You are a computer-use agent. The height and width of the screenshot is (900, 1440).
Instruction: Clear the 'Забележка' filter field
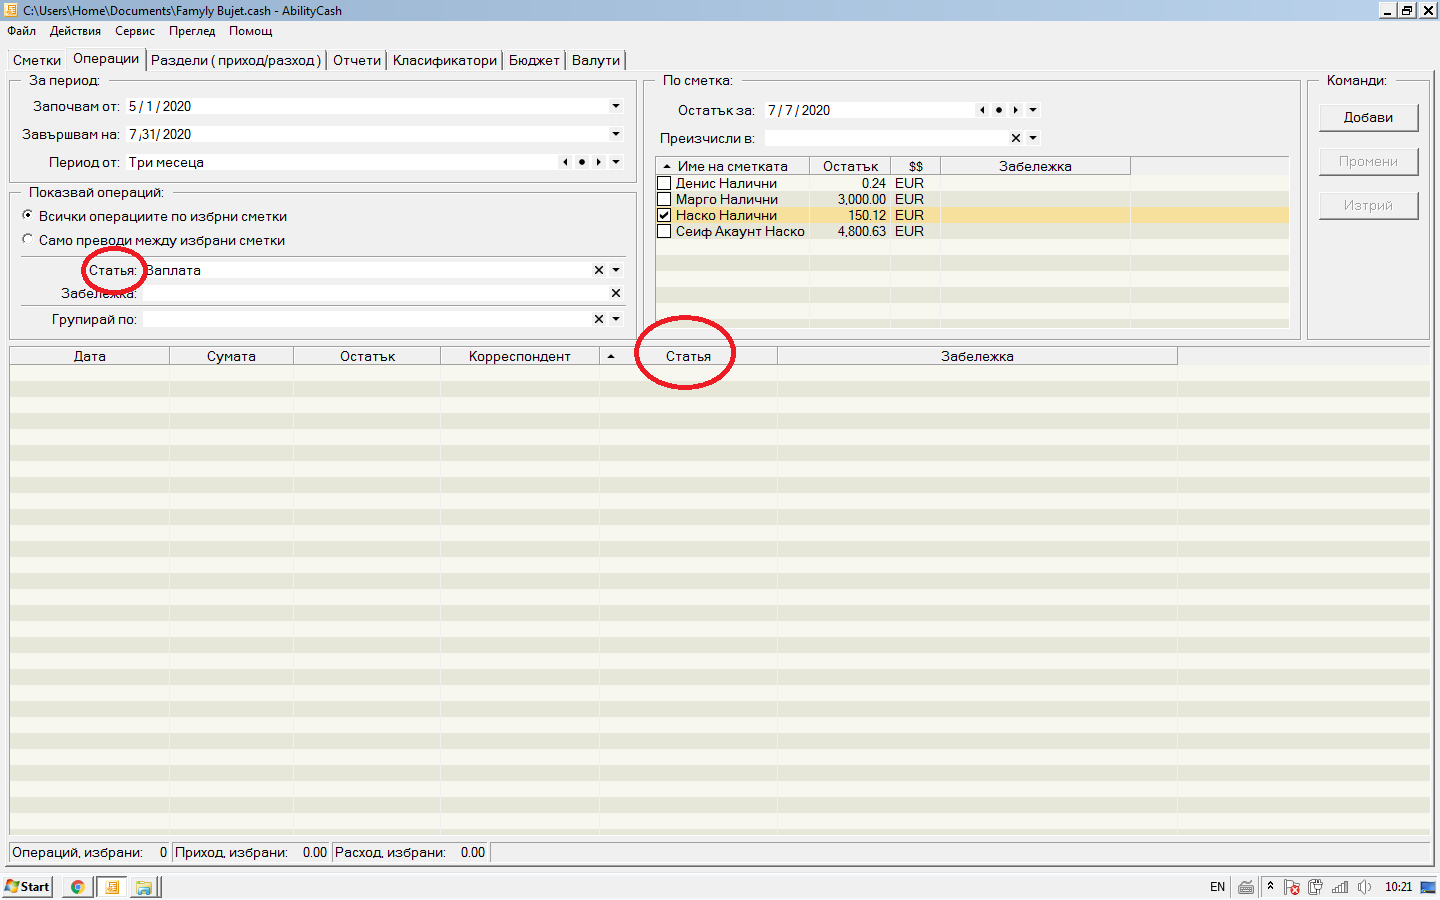point(616,293)
